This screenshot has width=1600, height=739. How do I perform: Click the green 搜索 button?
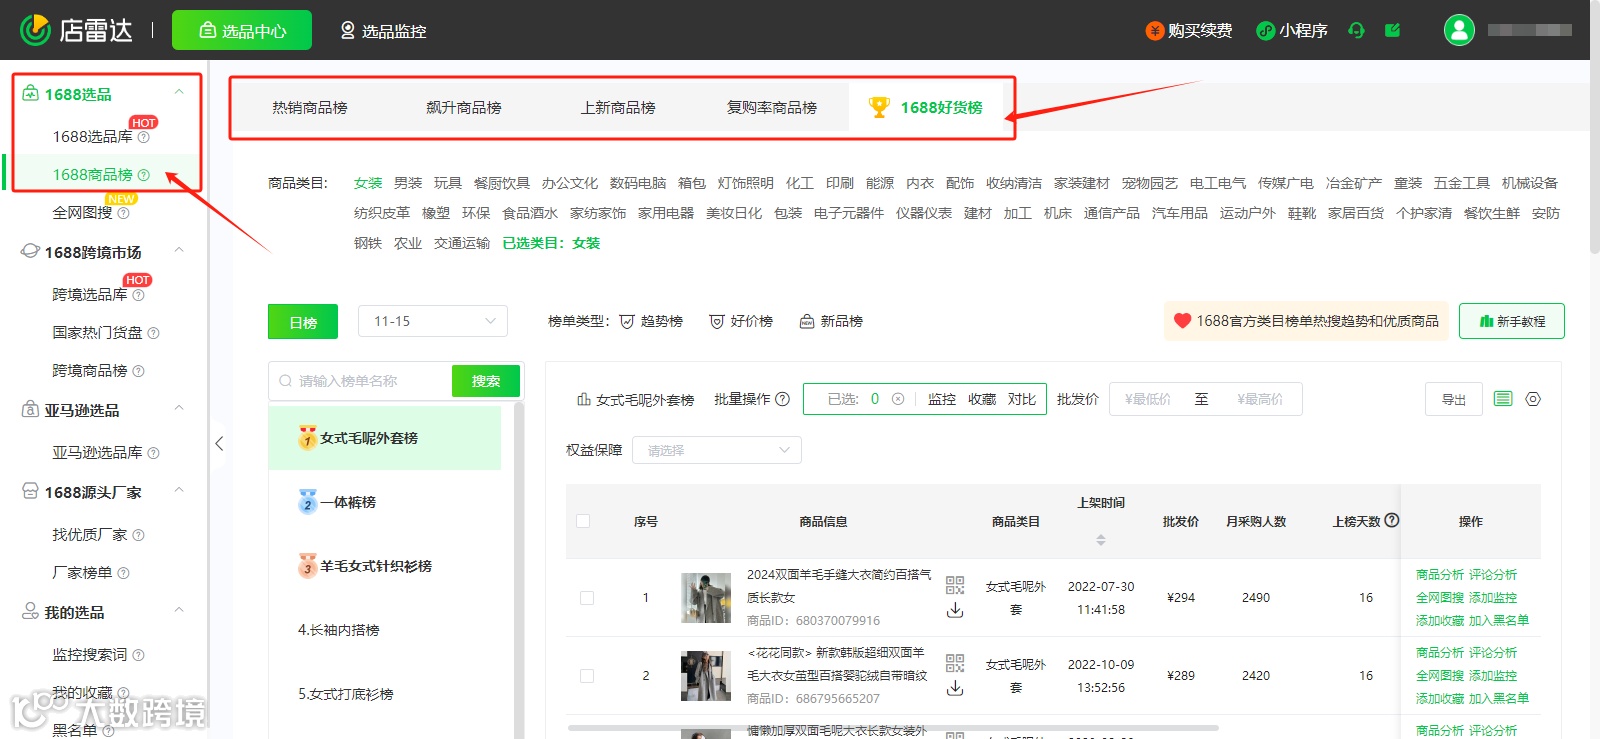pyautogui.click(x=486, y=381)
